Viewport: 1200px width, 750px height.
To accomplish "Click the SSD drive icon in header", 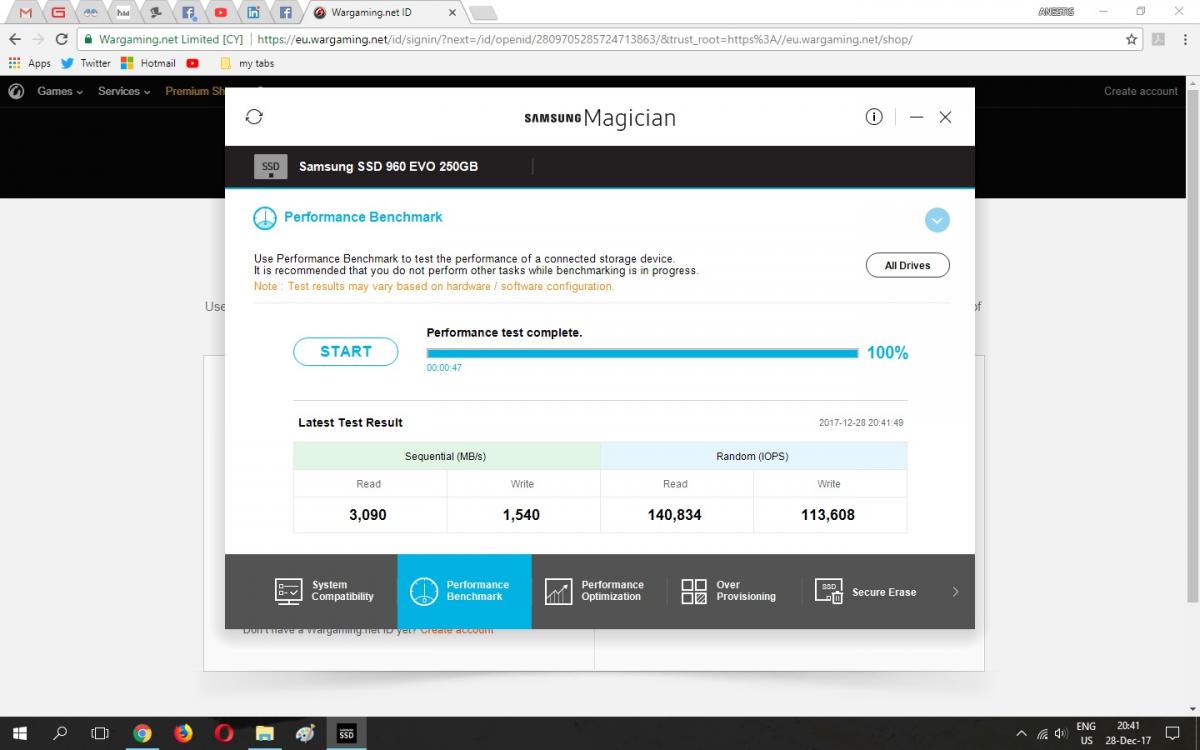I will (x=270, y=167).
